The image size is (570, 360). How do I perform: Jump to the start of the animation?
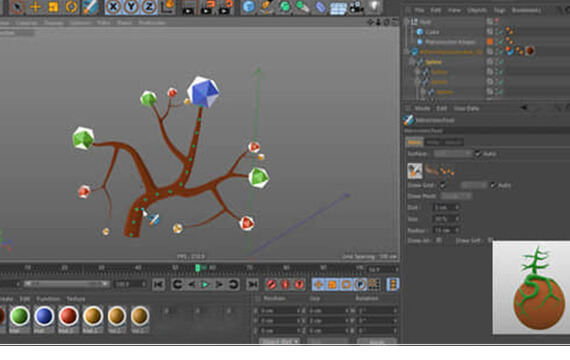158,284
